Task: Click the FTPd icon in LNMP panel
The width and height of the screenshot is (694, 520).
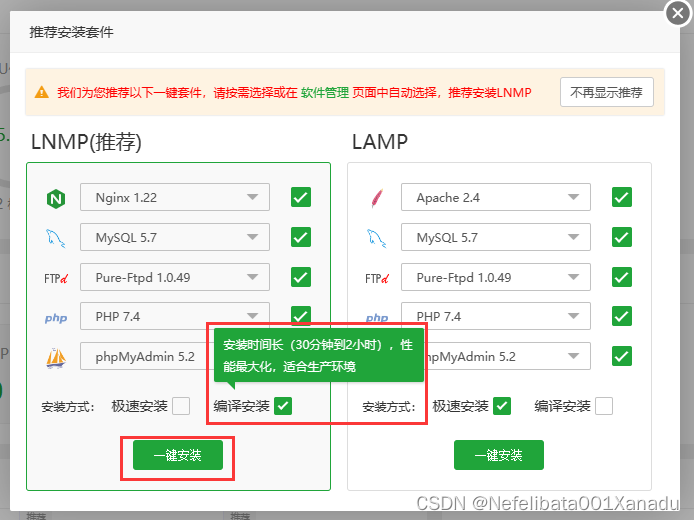Action: (x=56, y=278)
